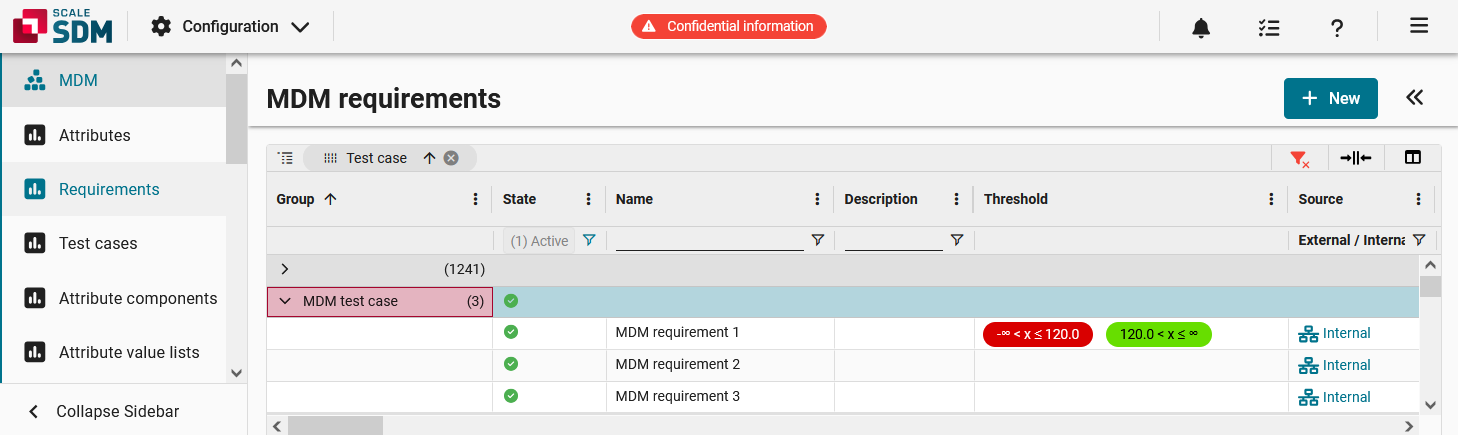Click the table vertical scrollbar down arrow
The image size is (1458, 435).
1430,404
